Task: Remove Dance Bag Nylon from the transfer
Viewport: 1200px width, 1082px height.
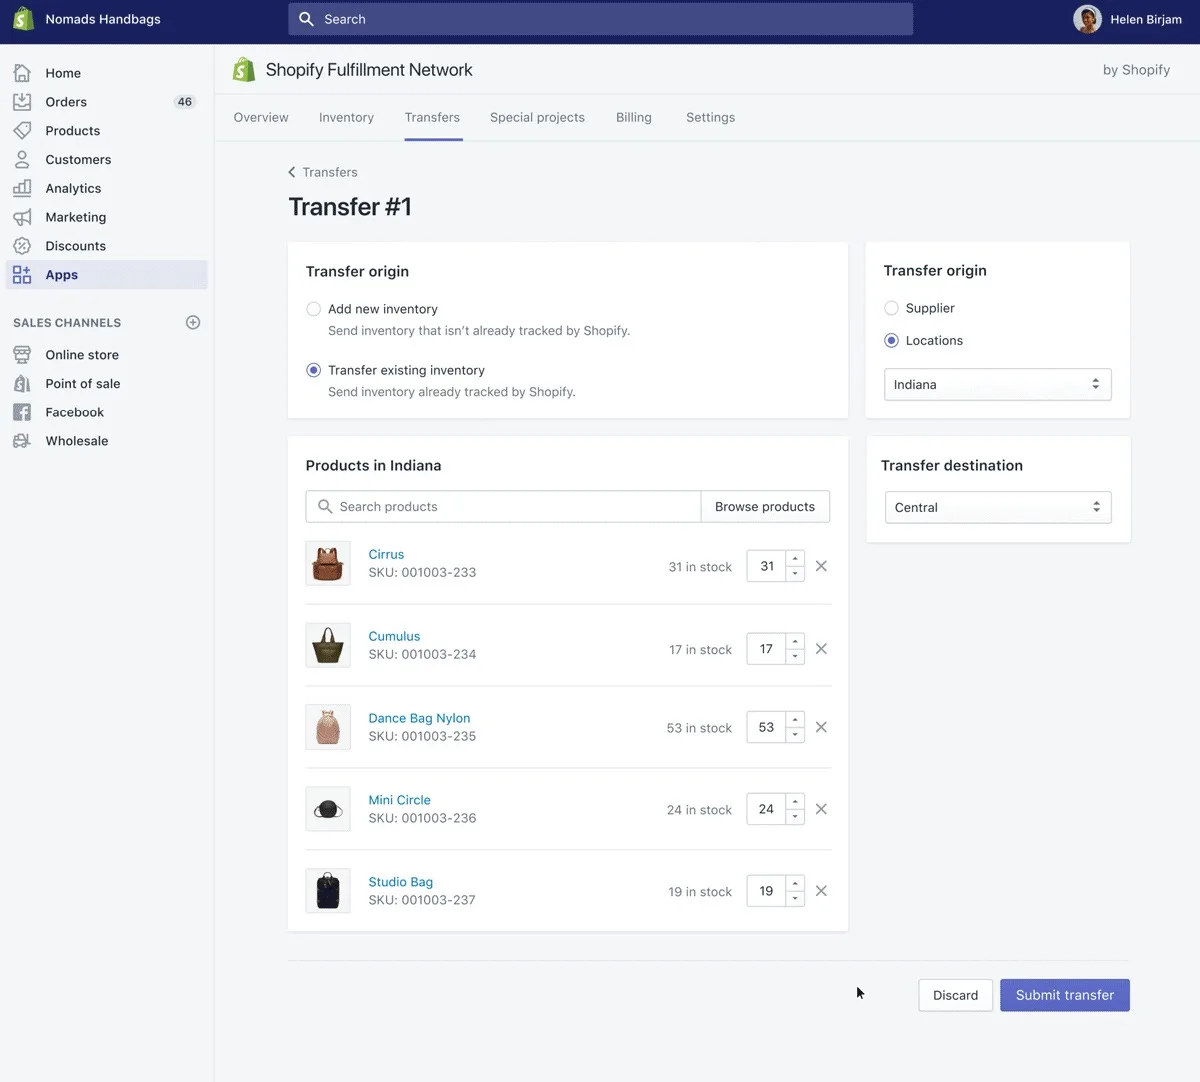Action: pyautogui.click(x=821, y=727)
